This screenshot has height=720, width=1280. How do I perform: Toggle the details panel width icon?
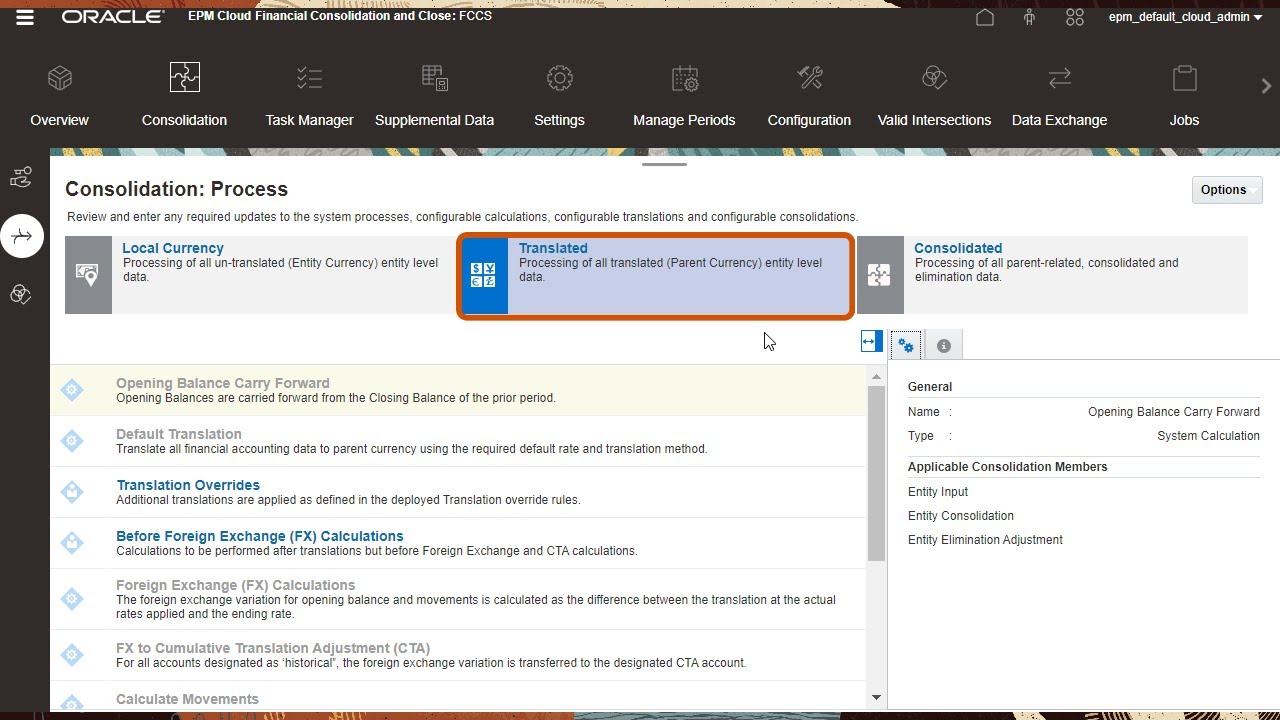click(x=871, y=342)
